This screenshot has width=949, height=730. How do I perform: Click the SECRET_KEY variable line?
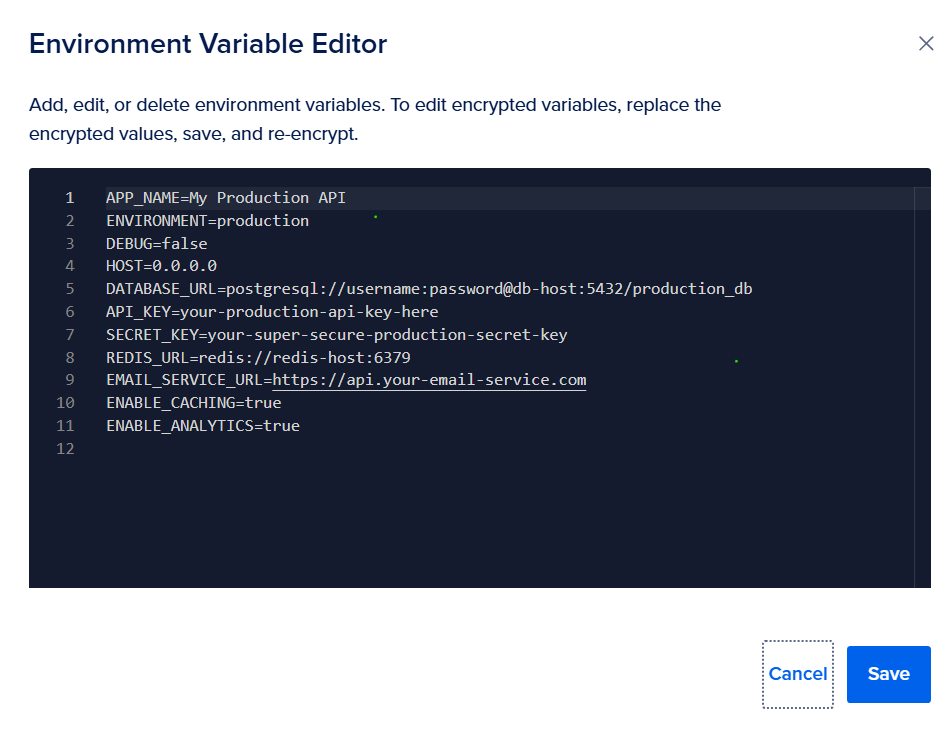coord(336,335)
